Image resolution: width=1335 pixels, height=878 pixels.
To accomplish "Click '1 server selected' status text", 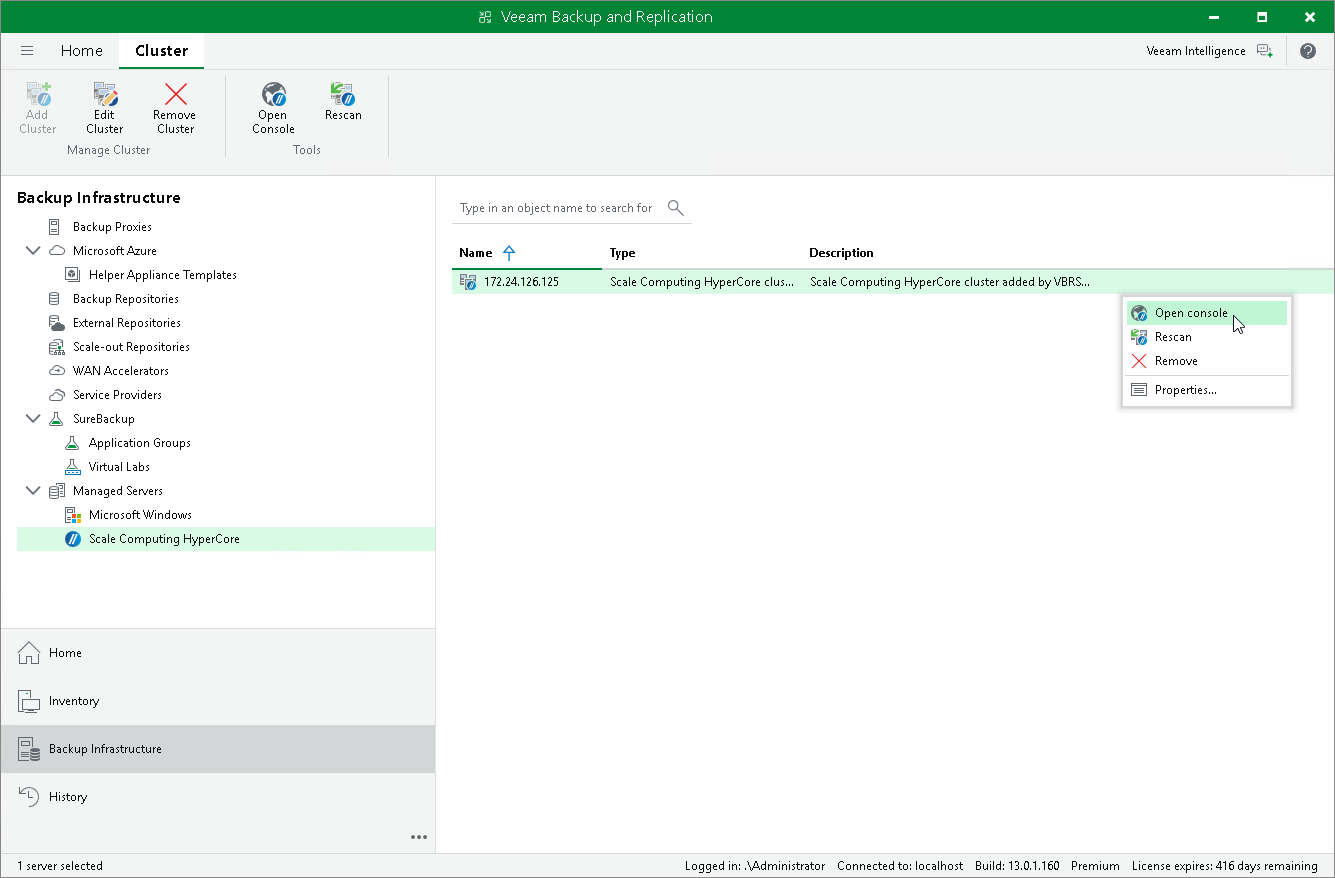I will (60, 866).
